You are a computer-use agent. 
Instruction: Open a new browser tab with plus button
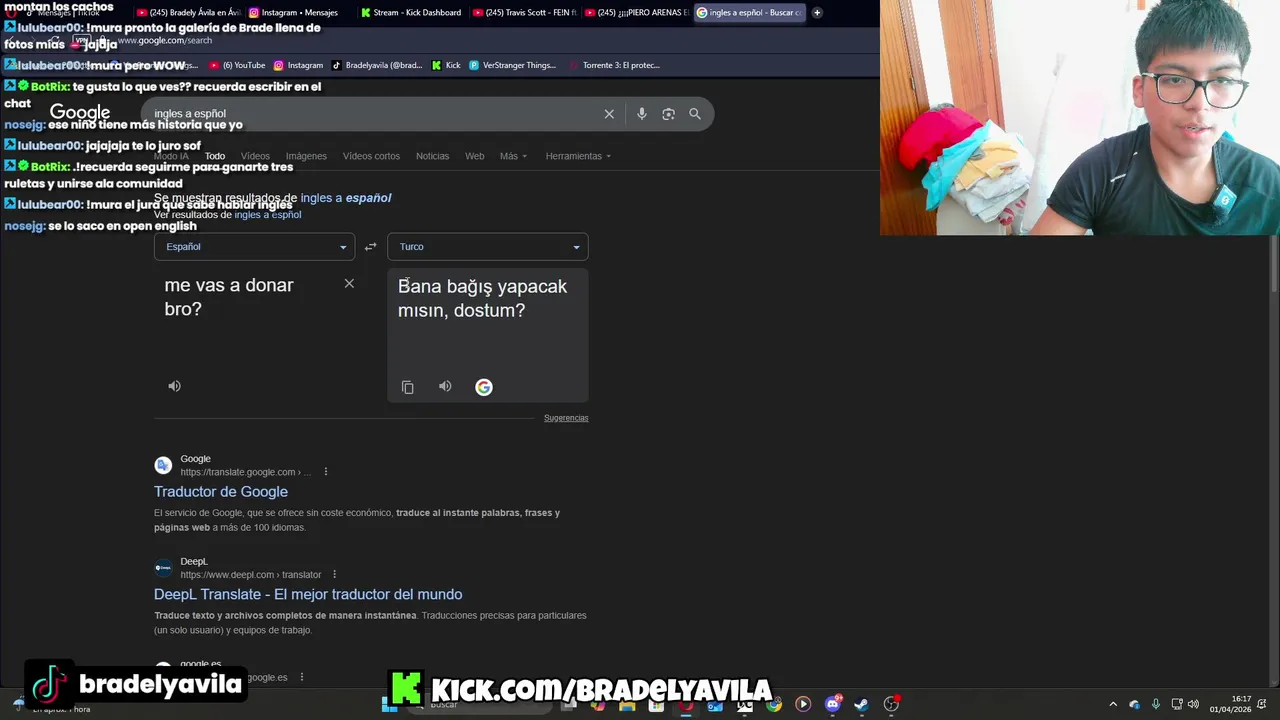[817, 13]
